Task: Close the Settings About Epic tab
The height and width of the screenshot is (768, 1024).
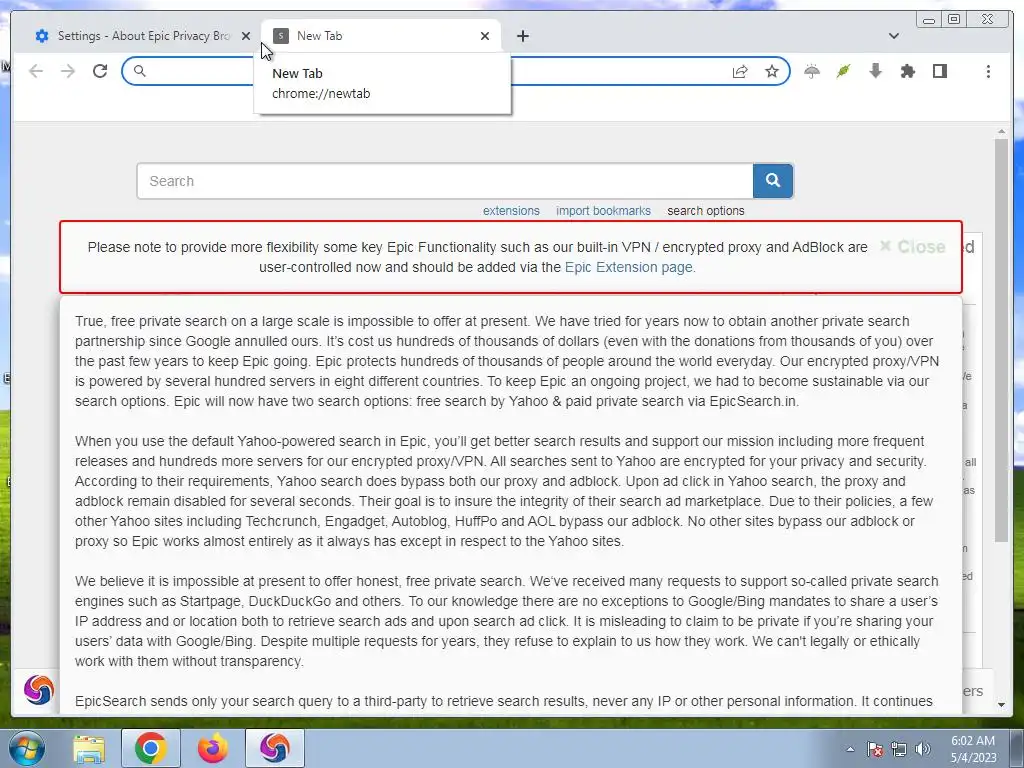Action: [246, 36]
